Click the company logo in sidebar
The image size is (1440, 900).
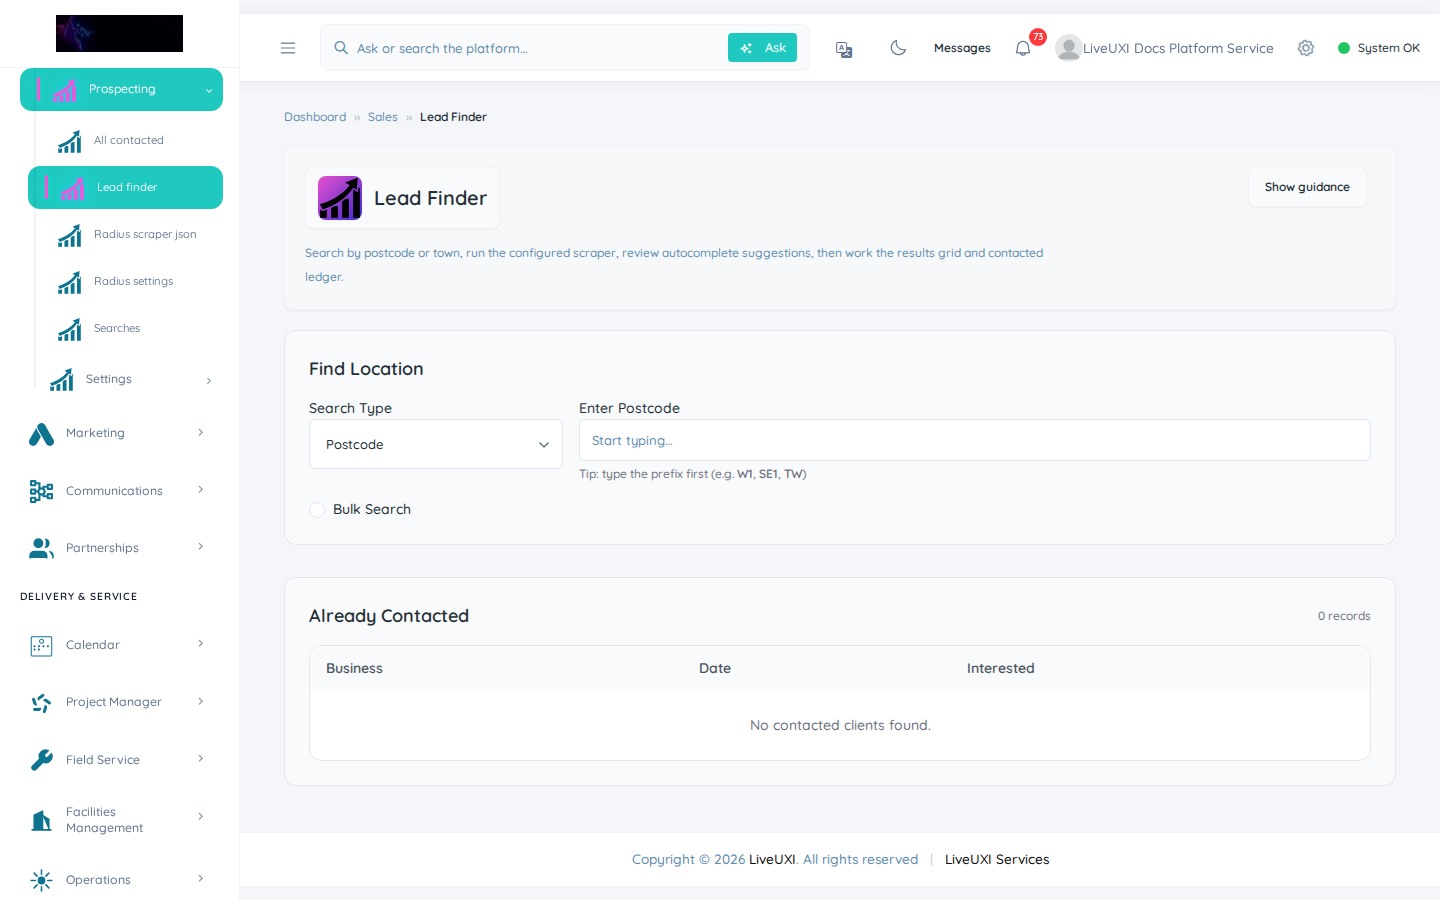119,33
